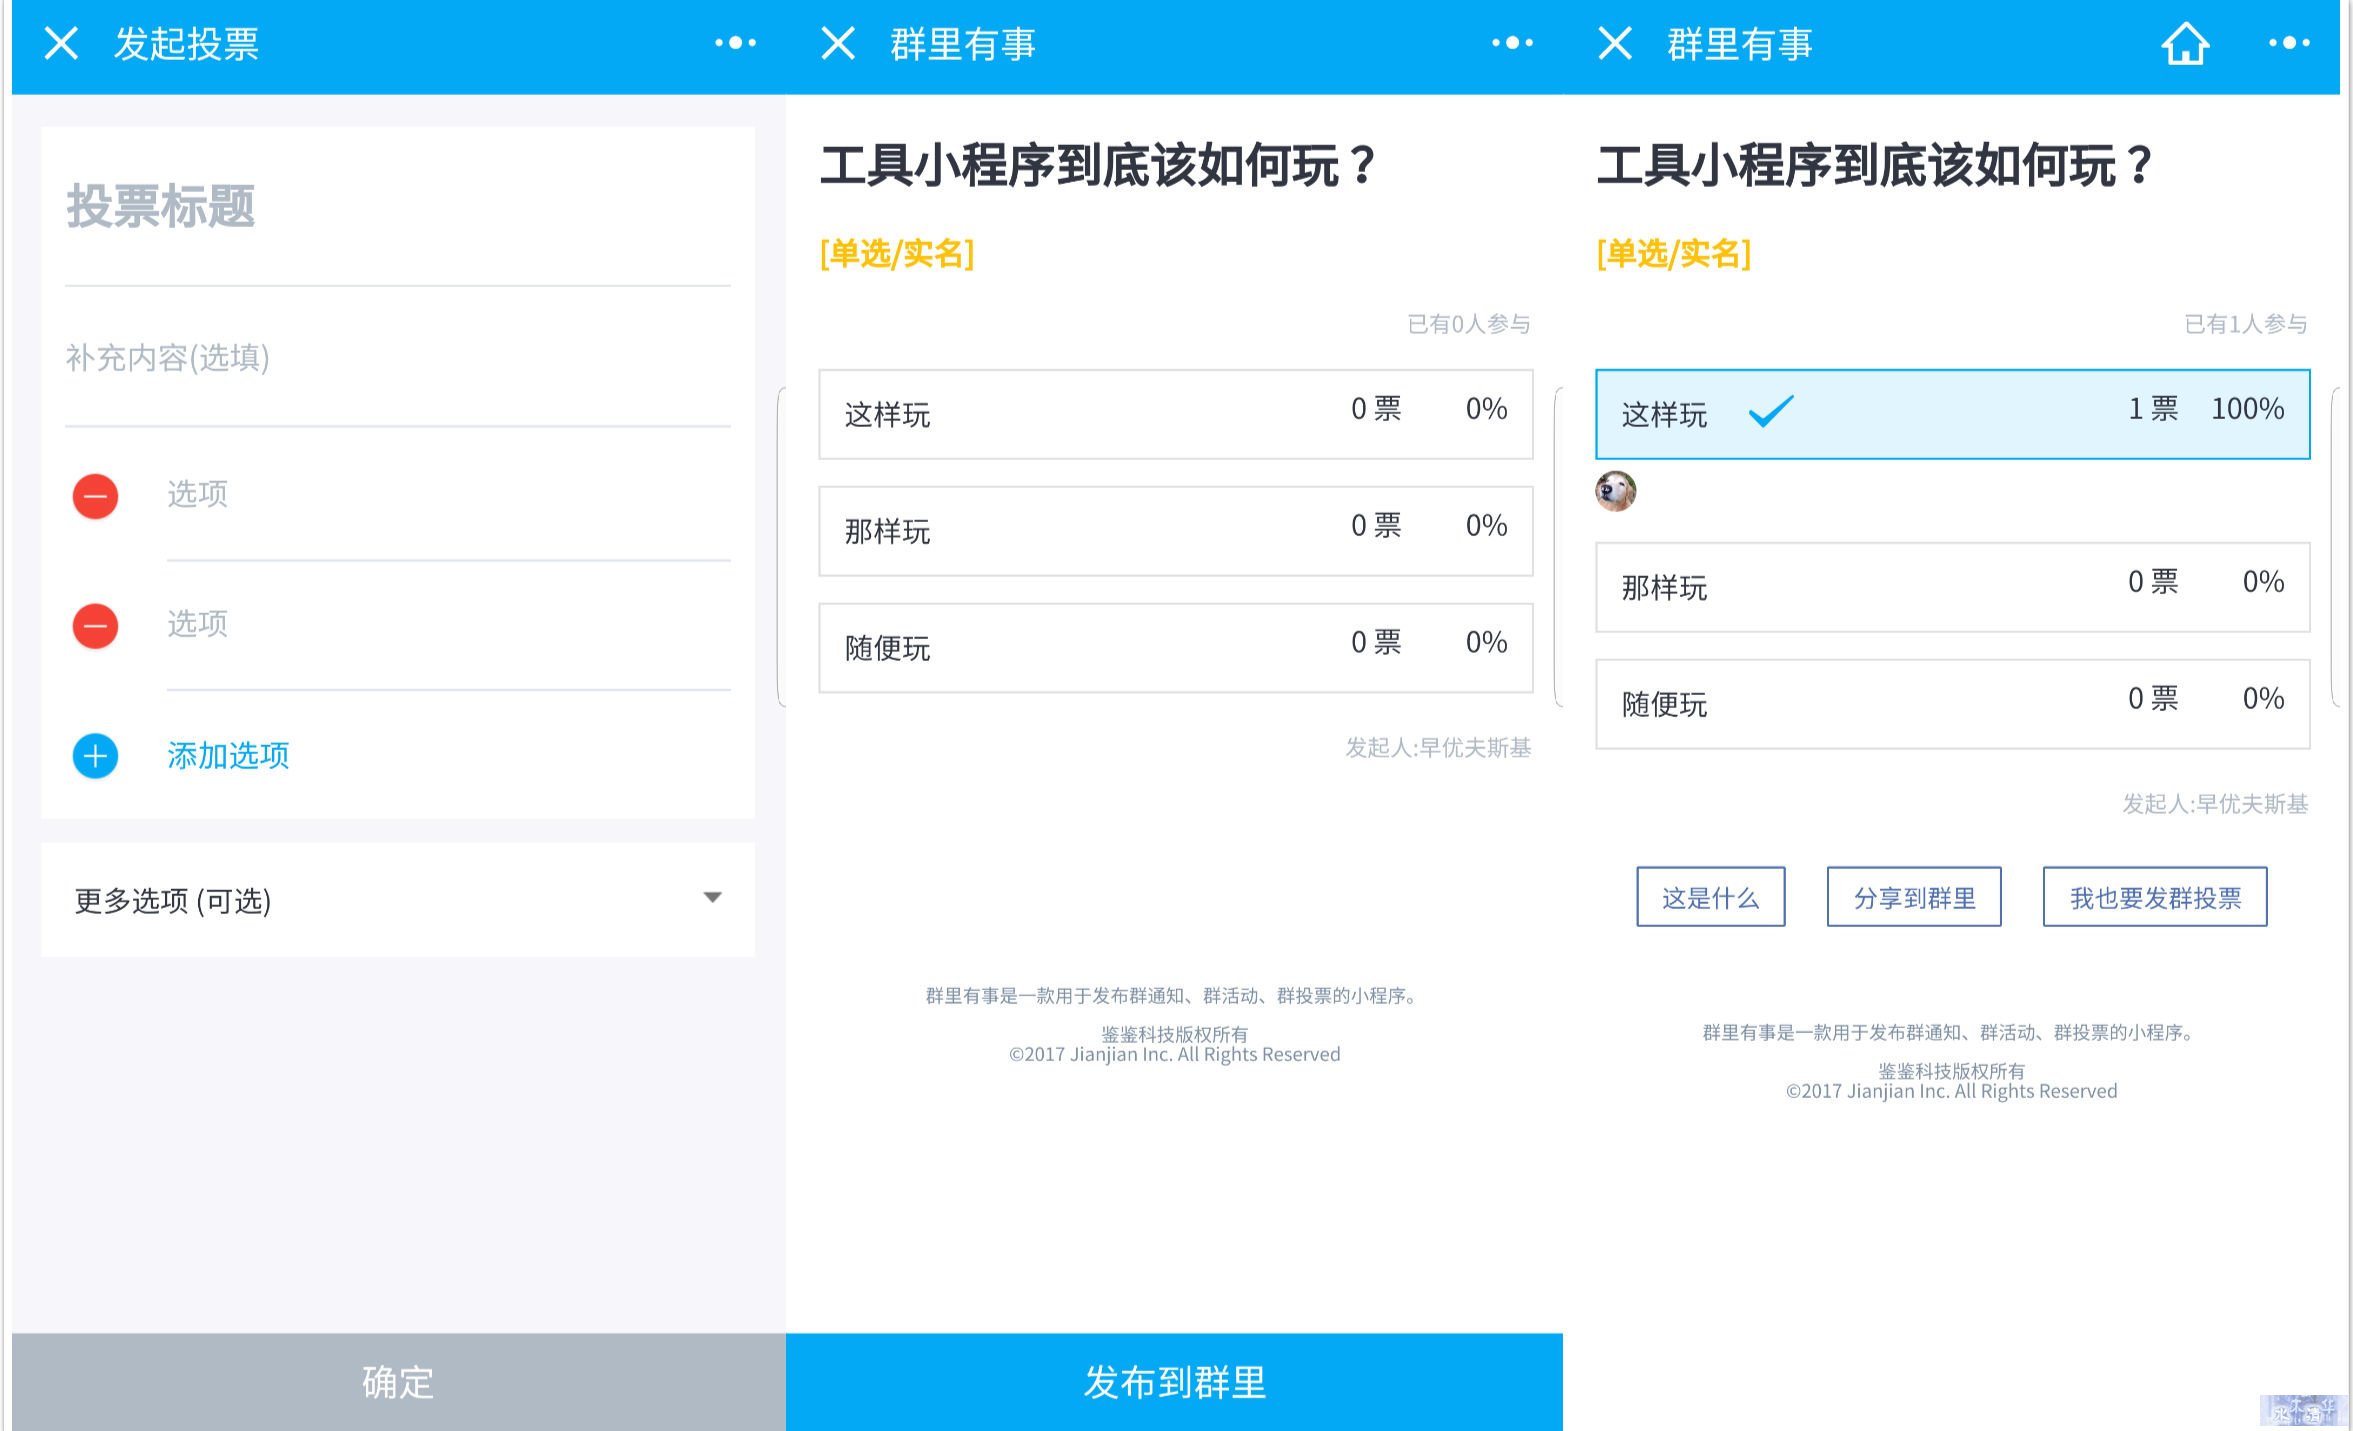Select 随便玩 option on the voted screen
Viewport: 2353px width, 1431px height.
[1953, 704]
